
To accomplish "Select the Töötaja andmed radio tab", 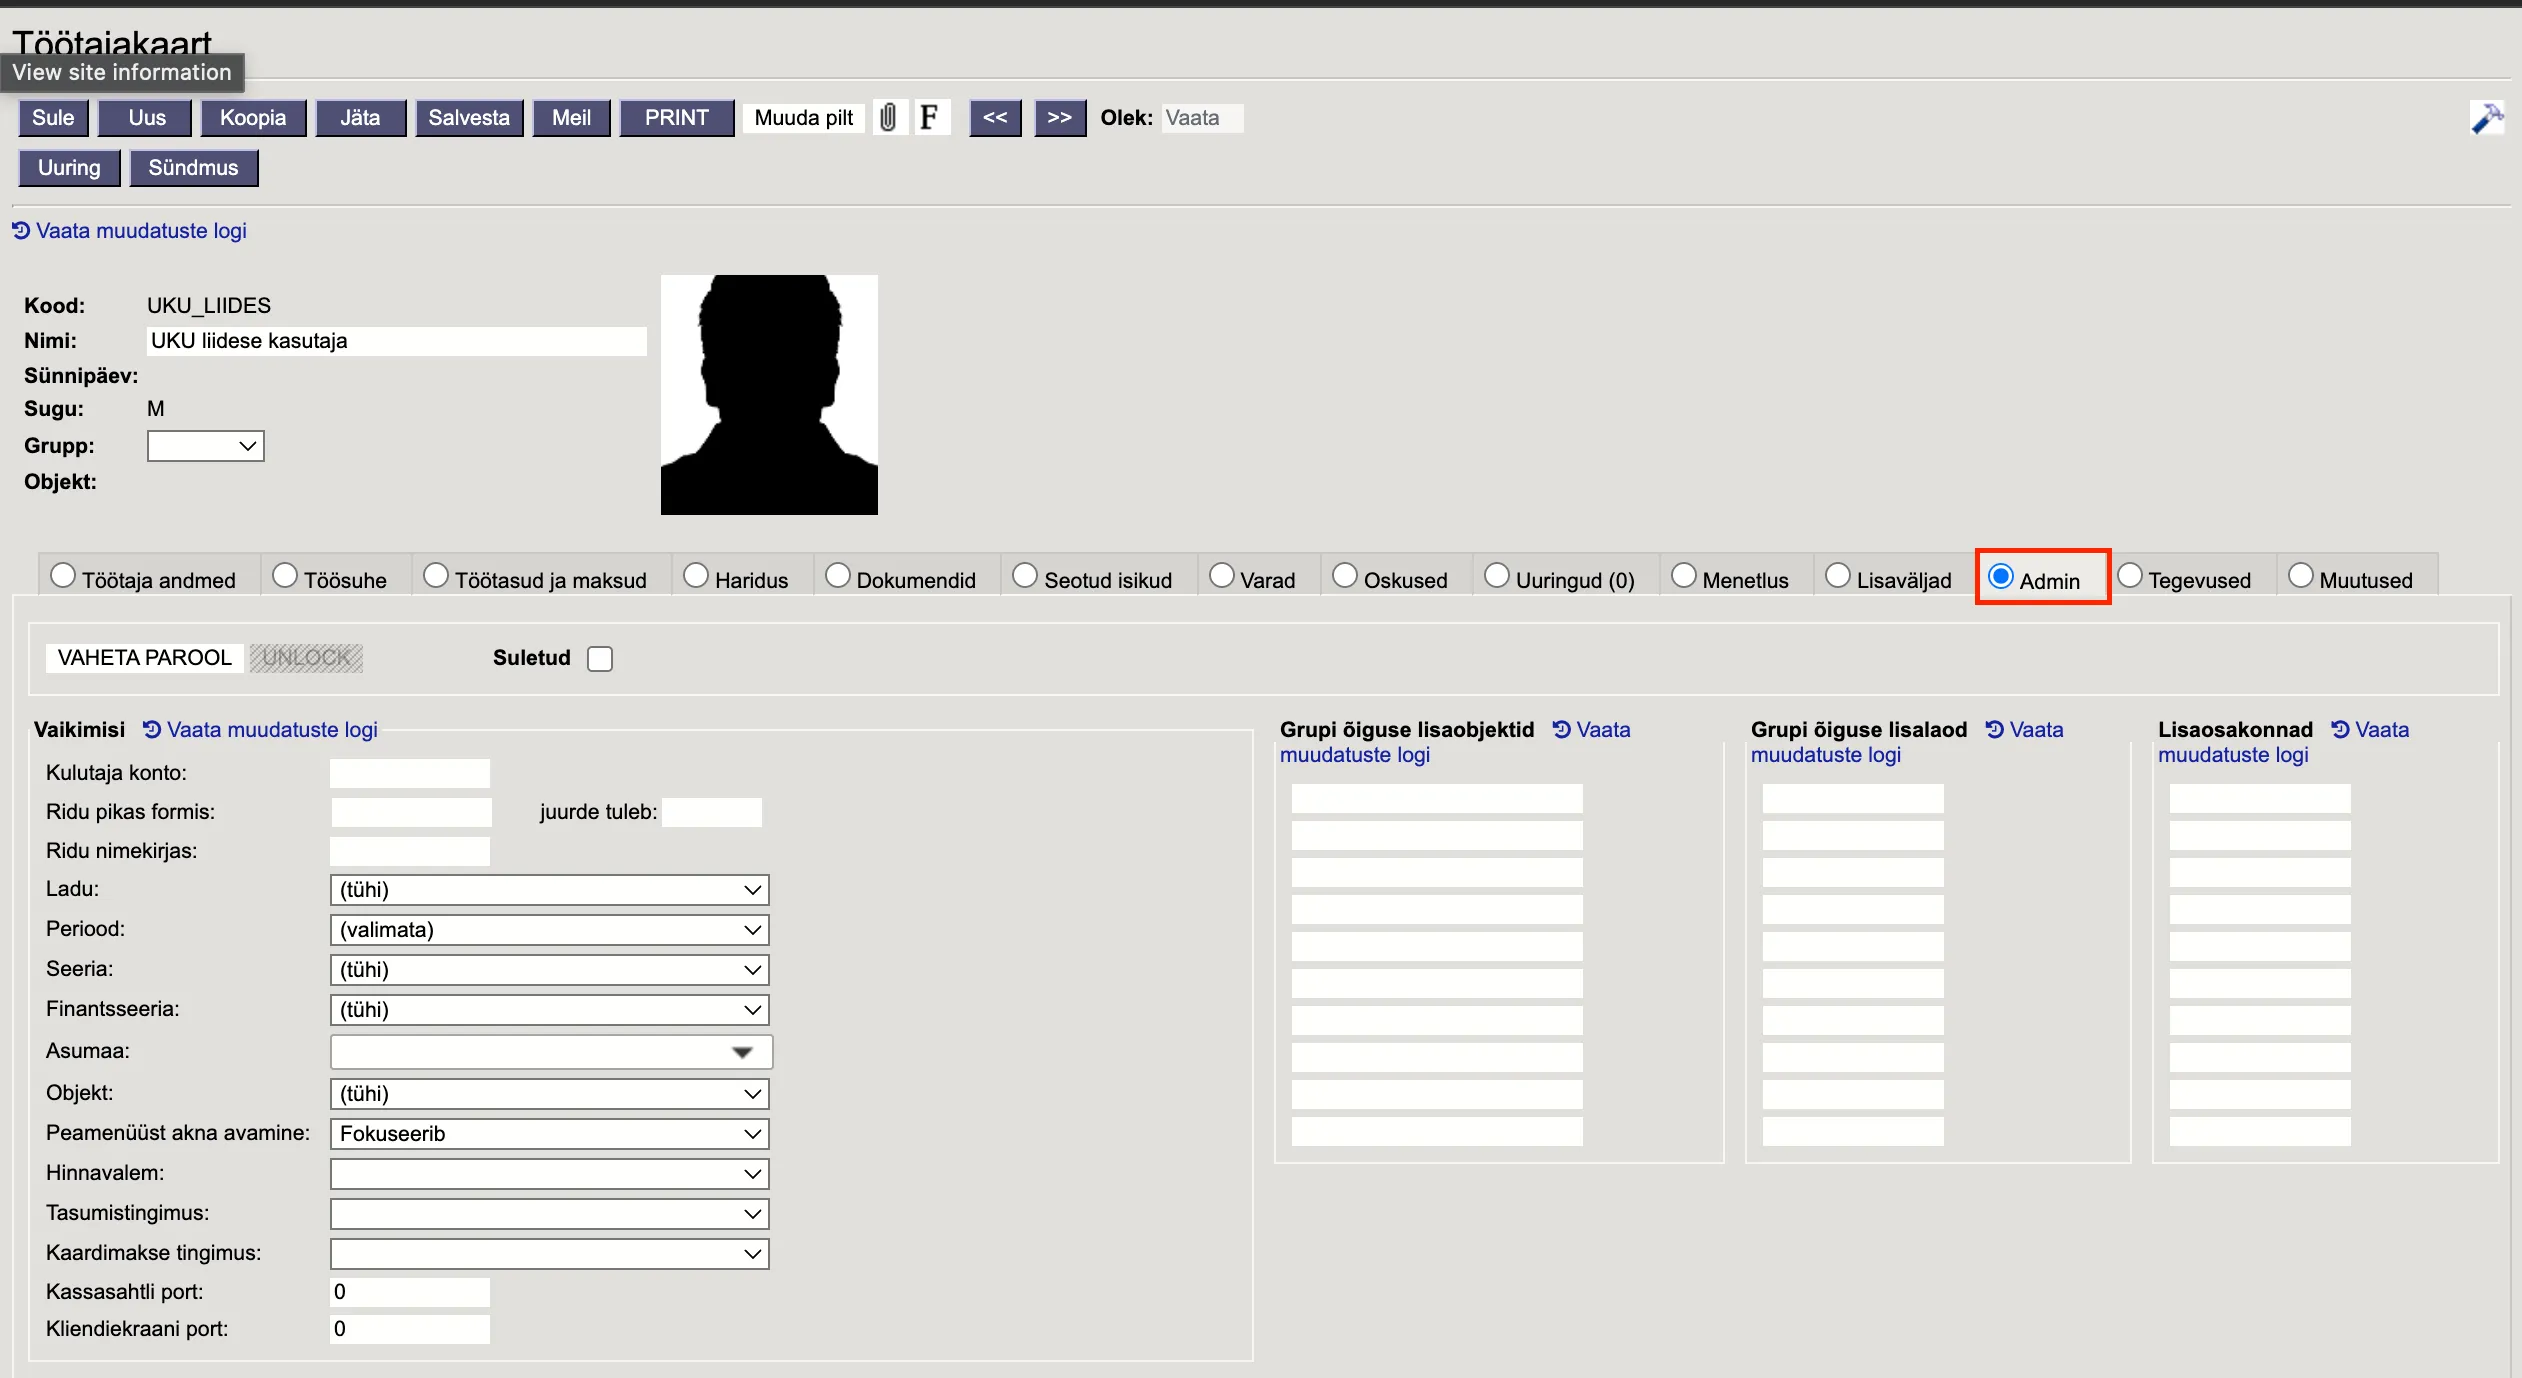I will [63, 576].
